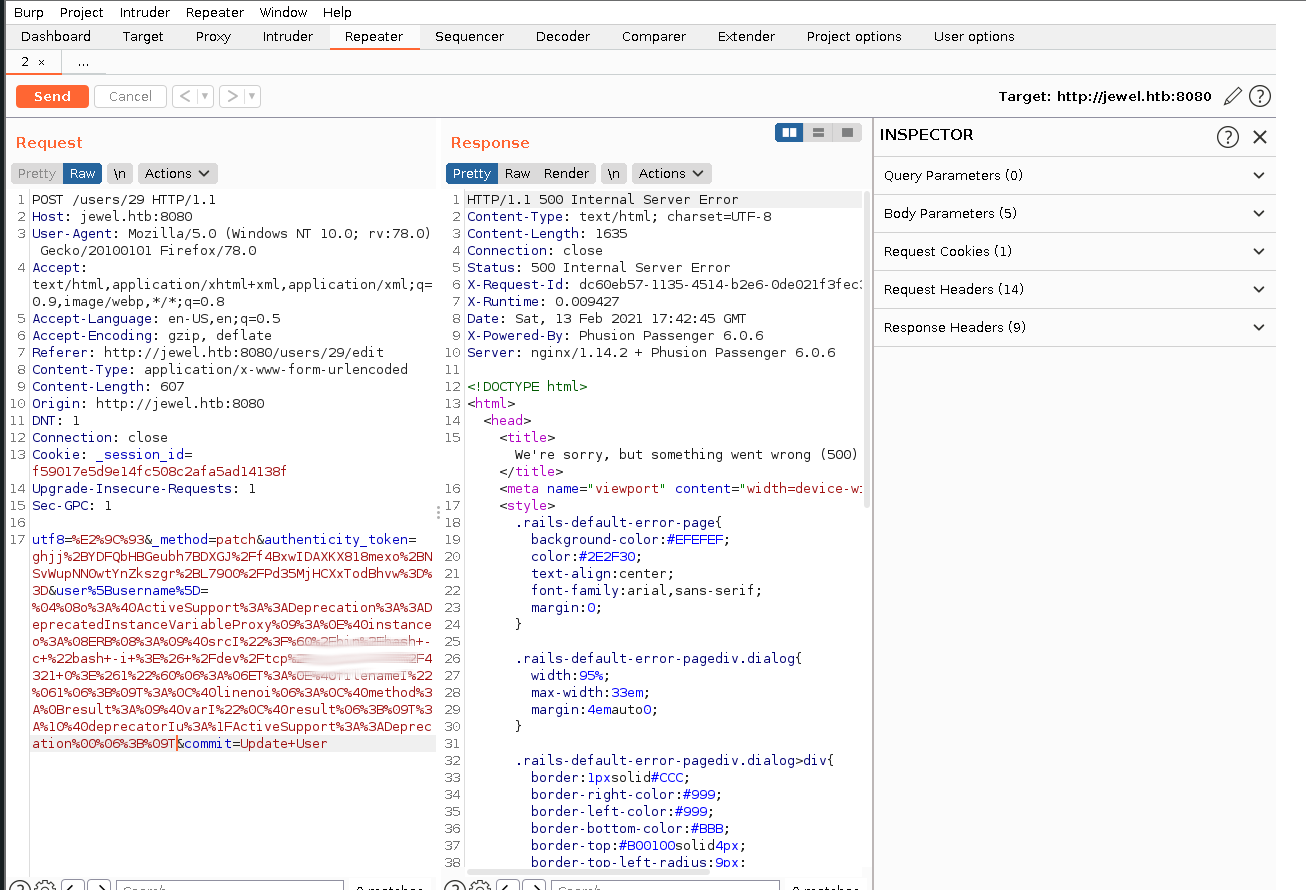Expand Request Cookies (1) section
Screen dimensions: 1306x890
point(1075,251)
